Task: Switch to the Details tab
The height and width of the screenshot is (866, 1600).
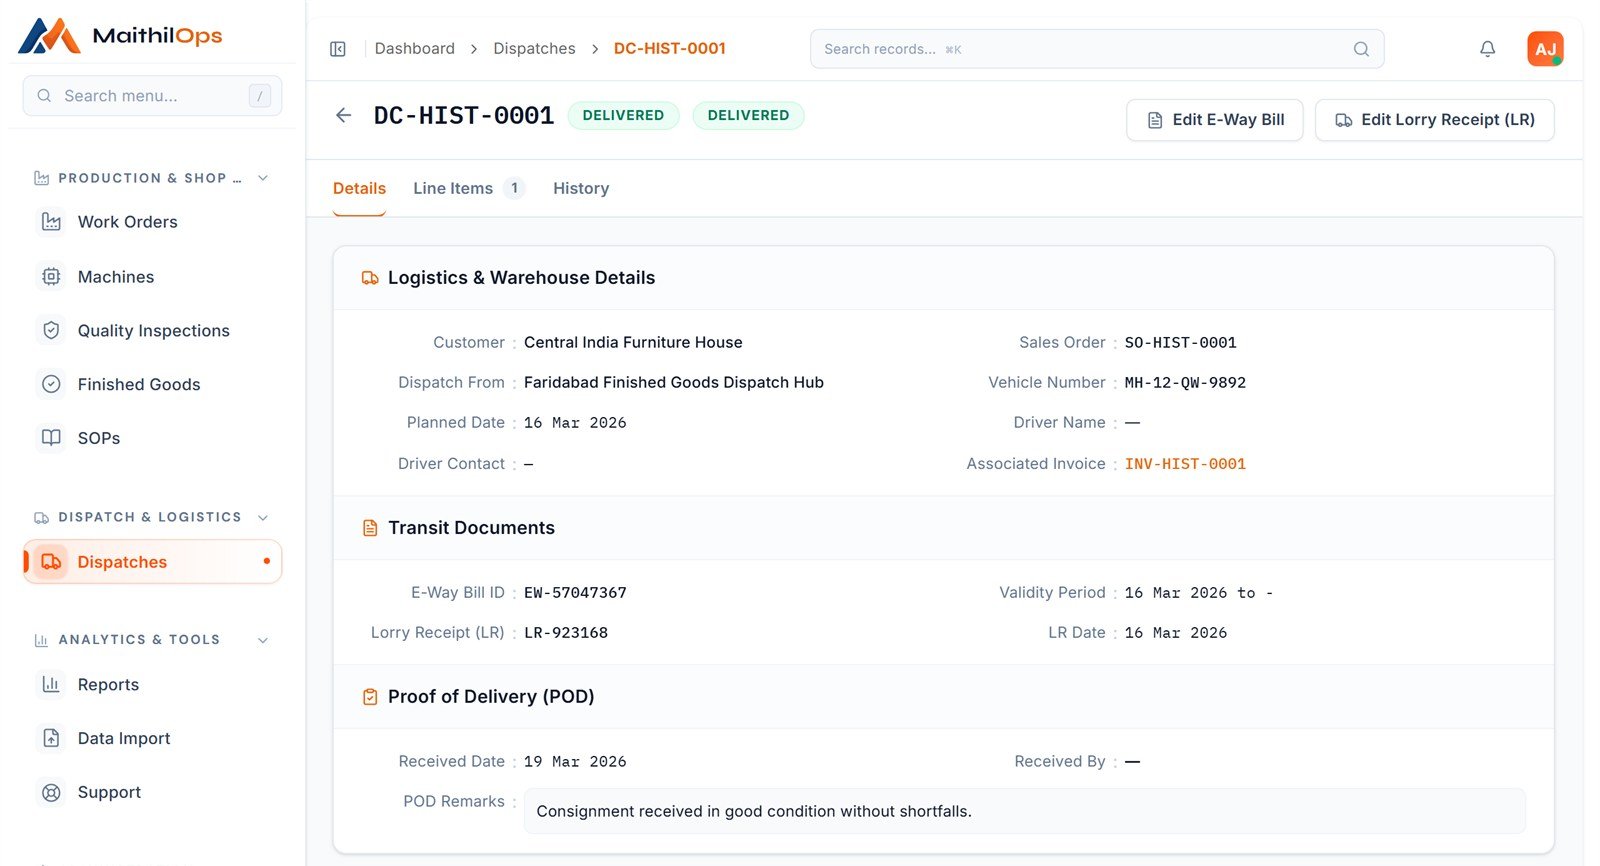Action: pyautogui.click(x=359, y=188)
